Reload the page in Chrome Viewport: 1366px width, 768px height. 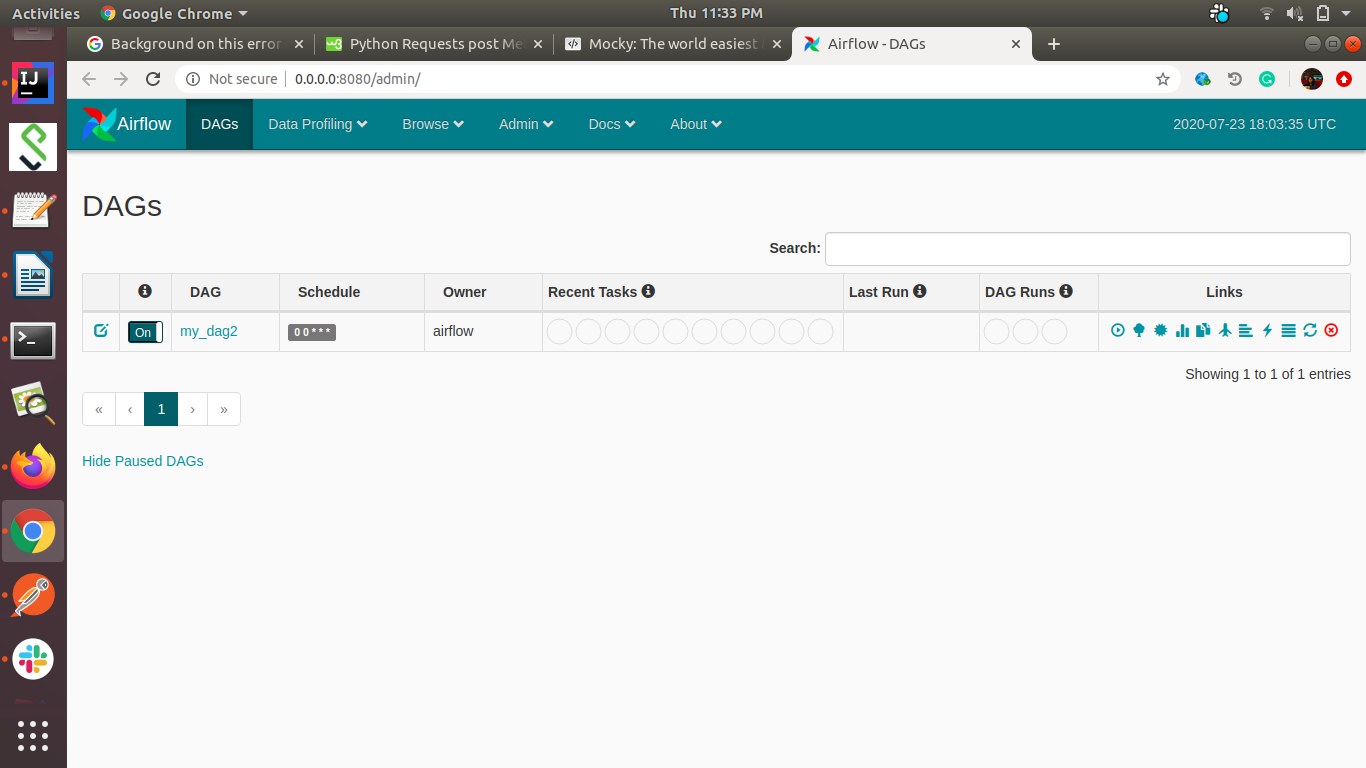[x=153, y=79]
